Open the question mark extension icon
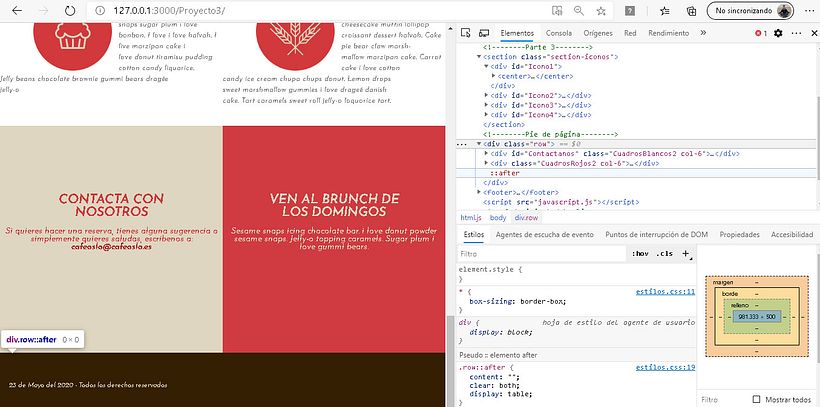The image size is (820, 407). [x=630, y=10]
